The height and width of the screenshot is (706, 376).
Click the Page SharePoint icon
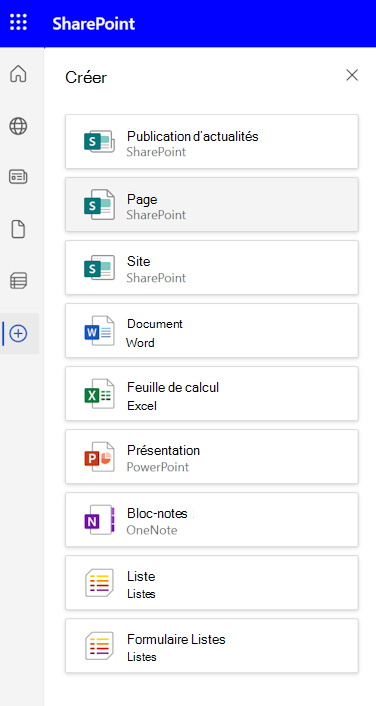(x=99, y=204)
